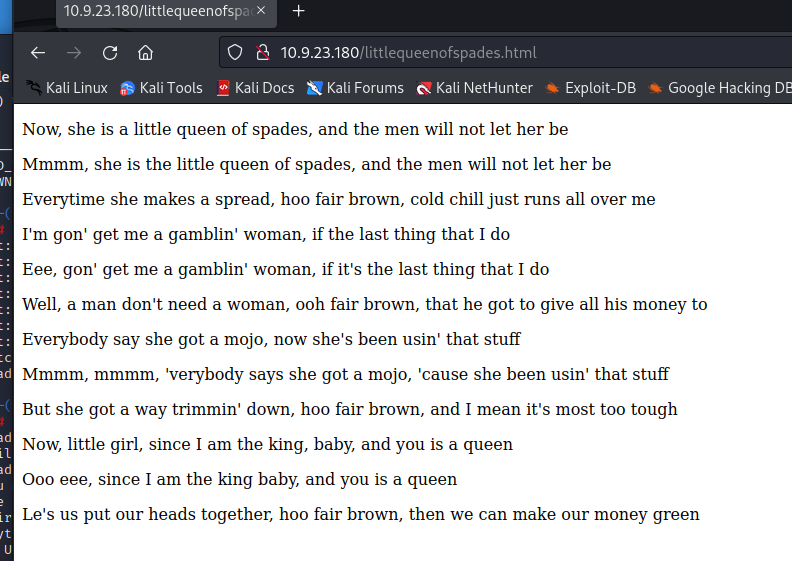Click the Exploit-DB orange bookmark icon
The image size is (792, 561).
point(552,88)
